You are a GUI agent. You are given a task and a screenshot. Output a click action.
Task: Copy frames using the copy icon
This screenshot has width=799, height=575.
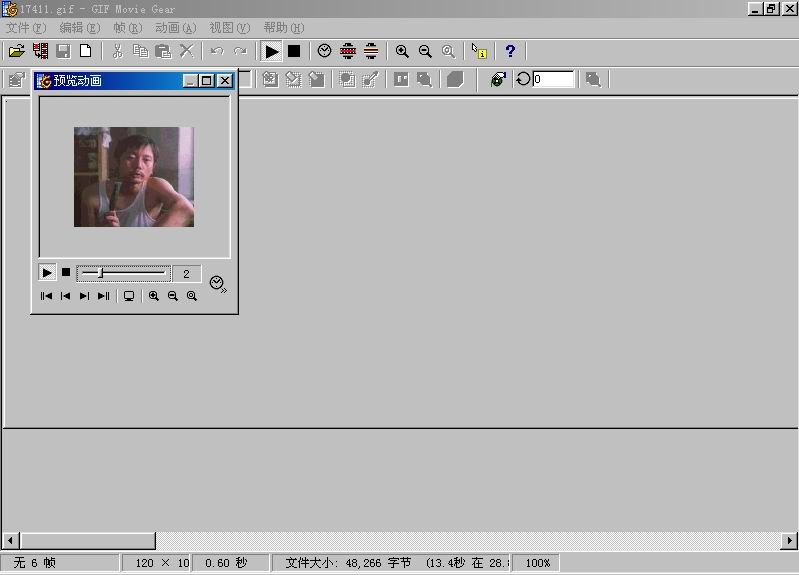(141, 51)
